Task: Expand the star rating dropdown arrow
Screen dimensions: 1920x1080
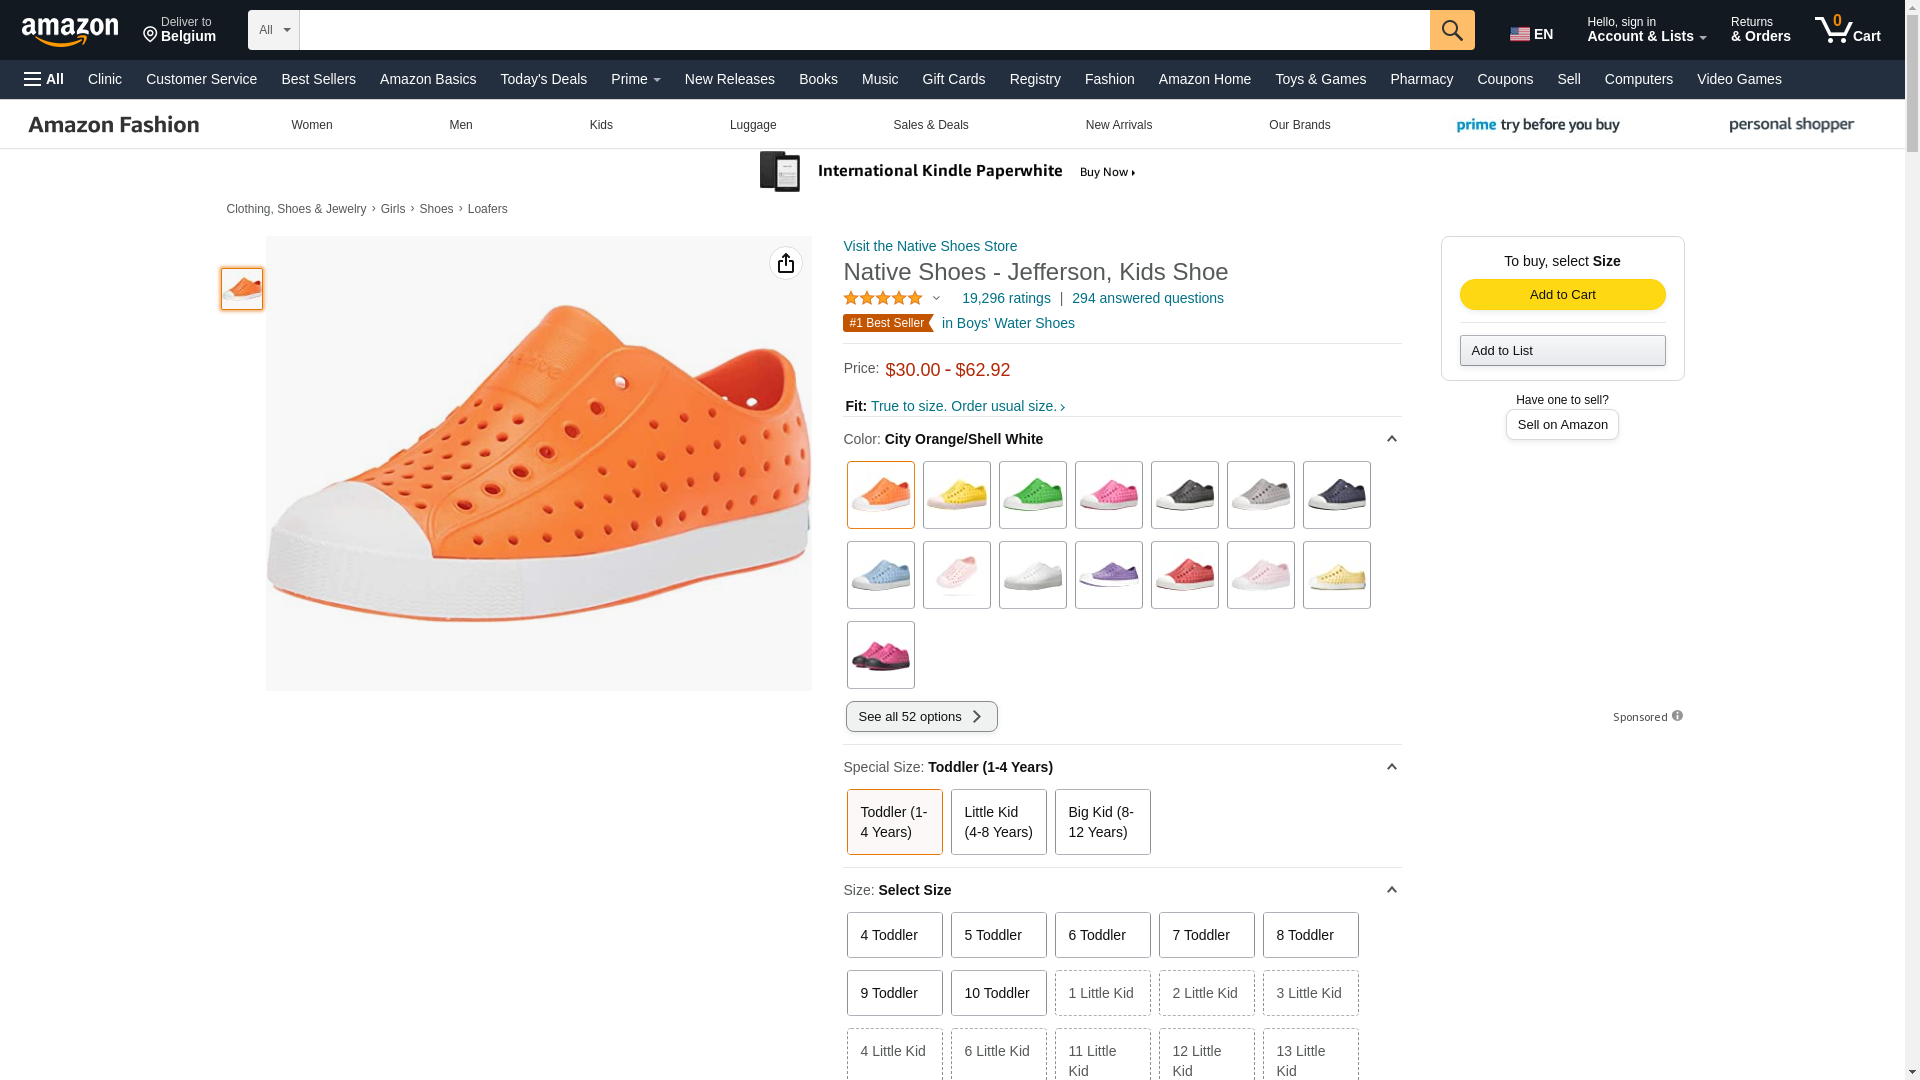Action: tap(936, 298)
